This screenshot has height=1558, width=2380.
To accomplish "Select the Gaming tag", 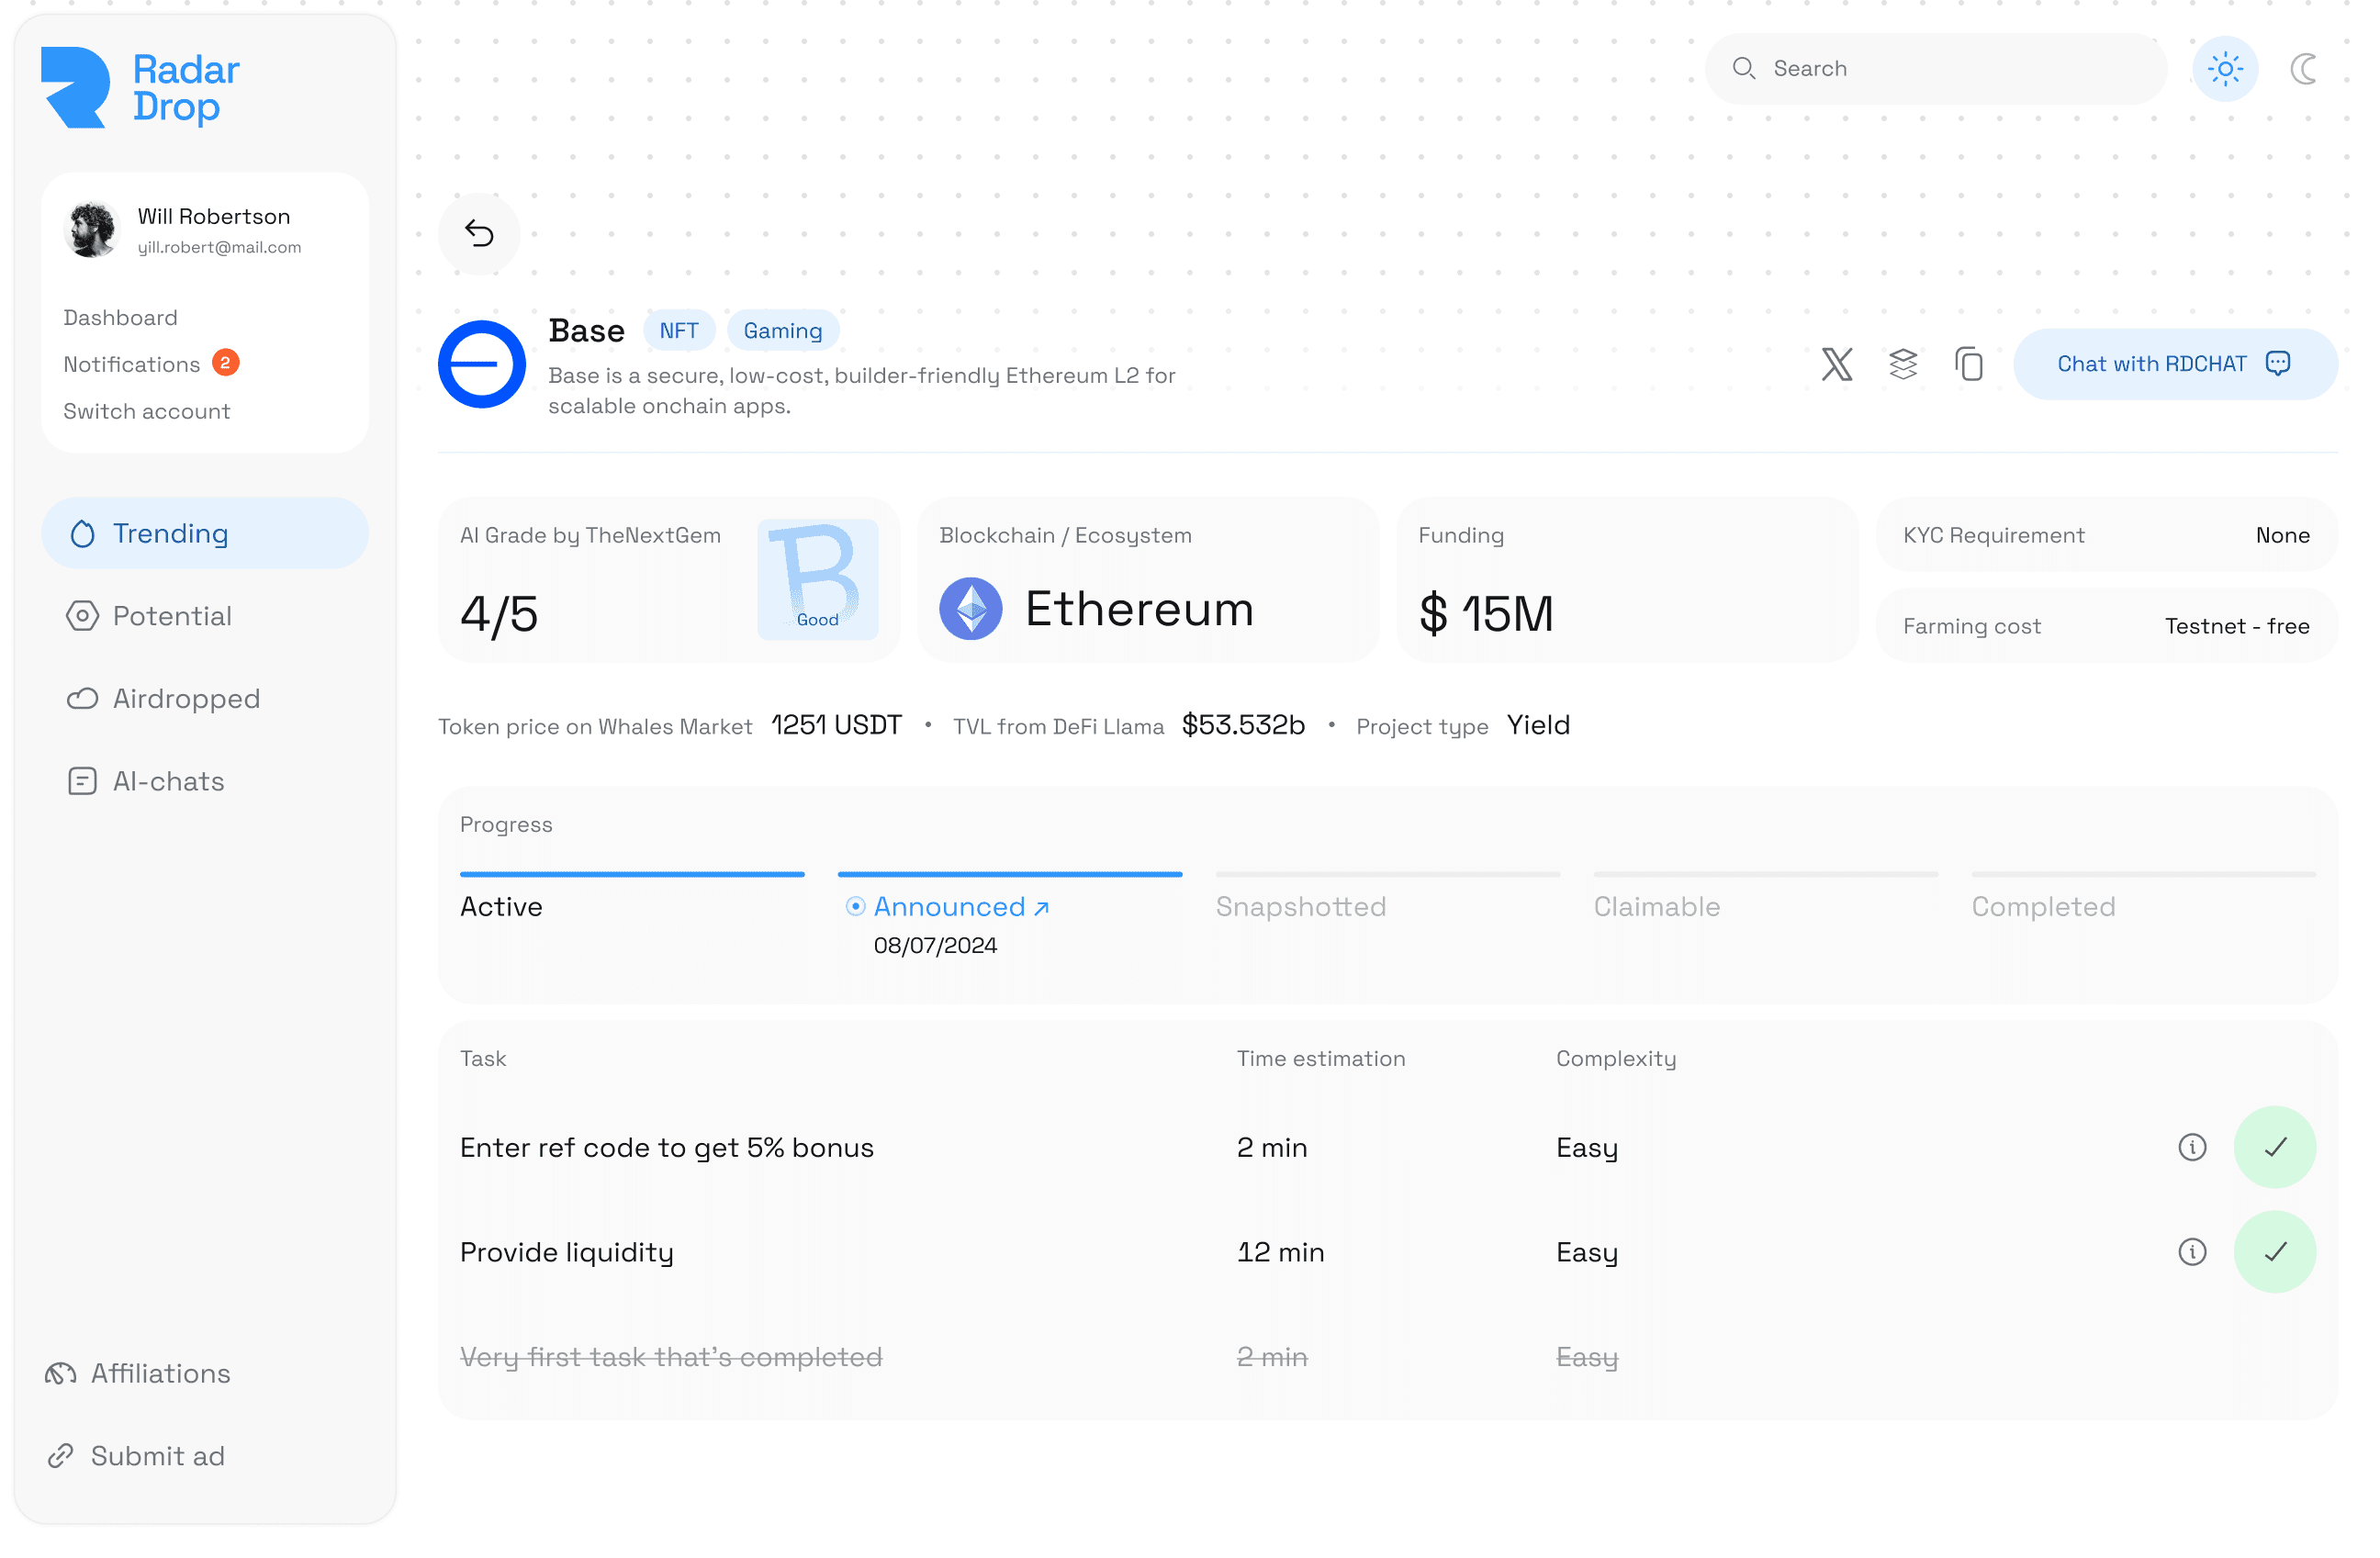I will point(784,331).
